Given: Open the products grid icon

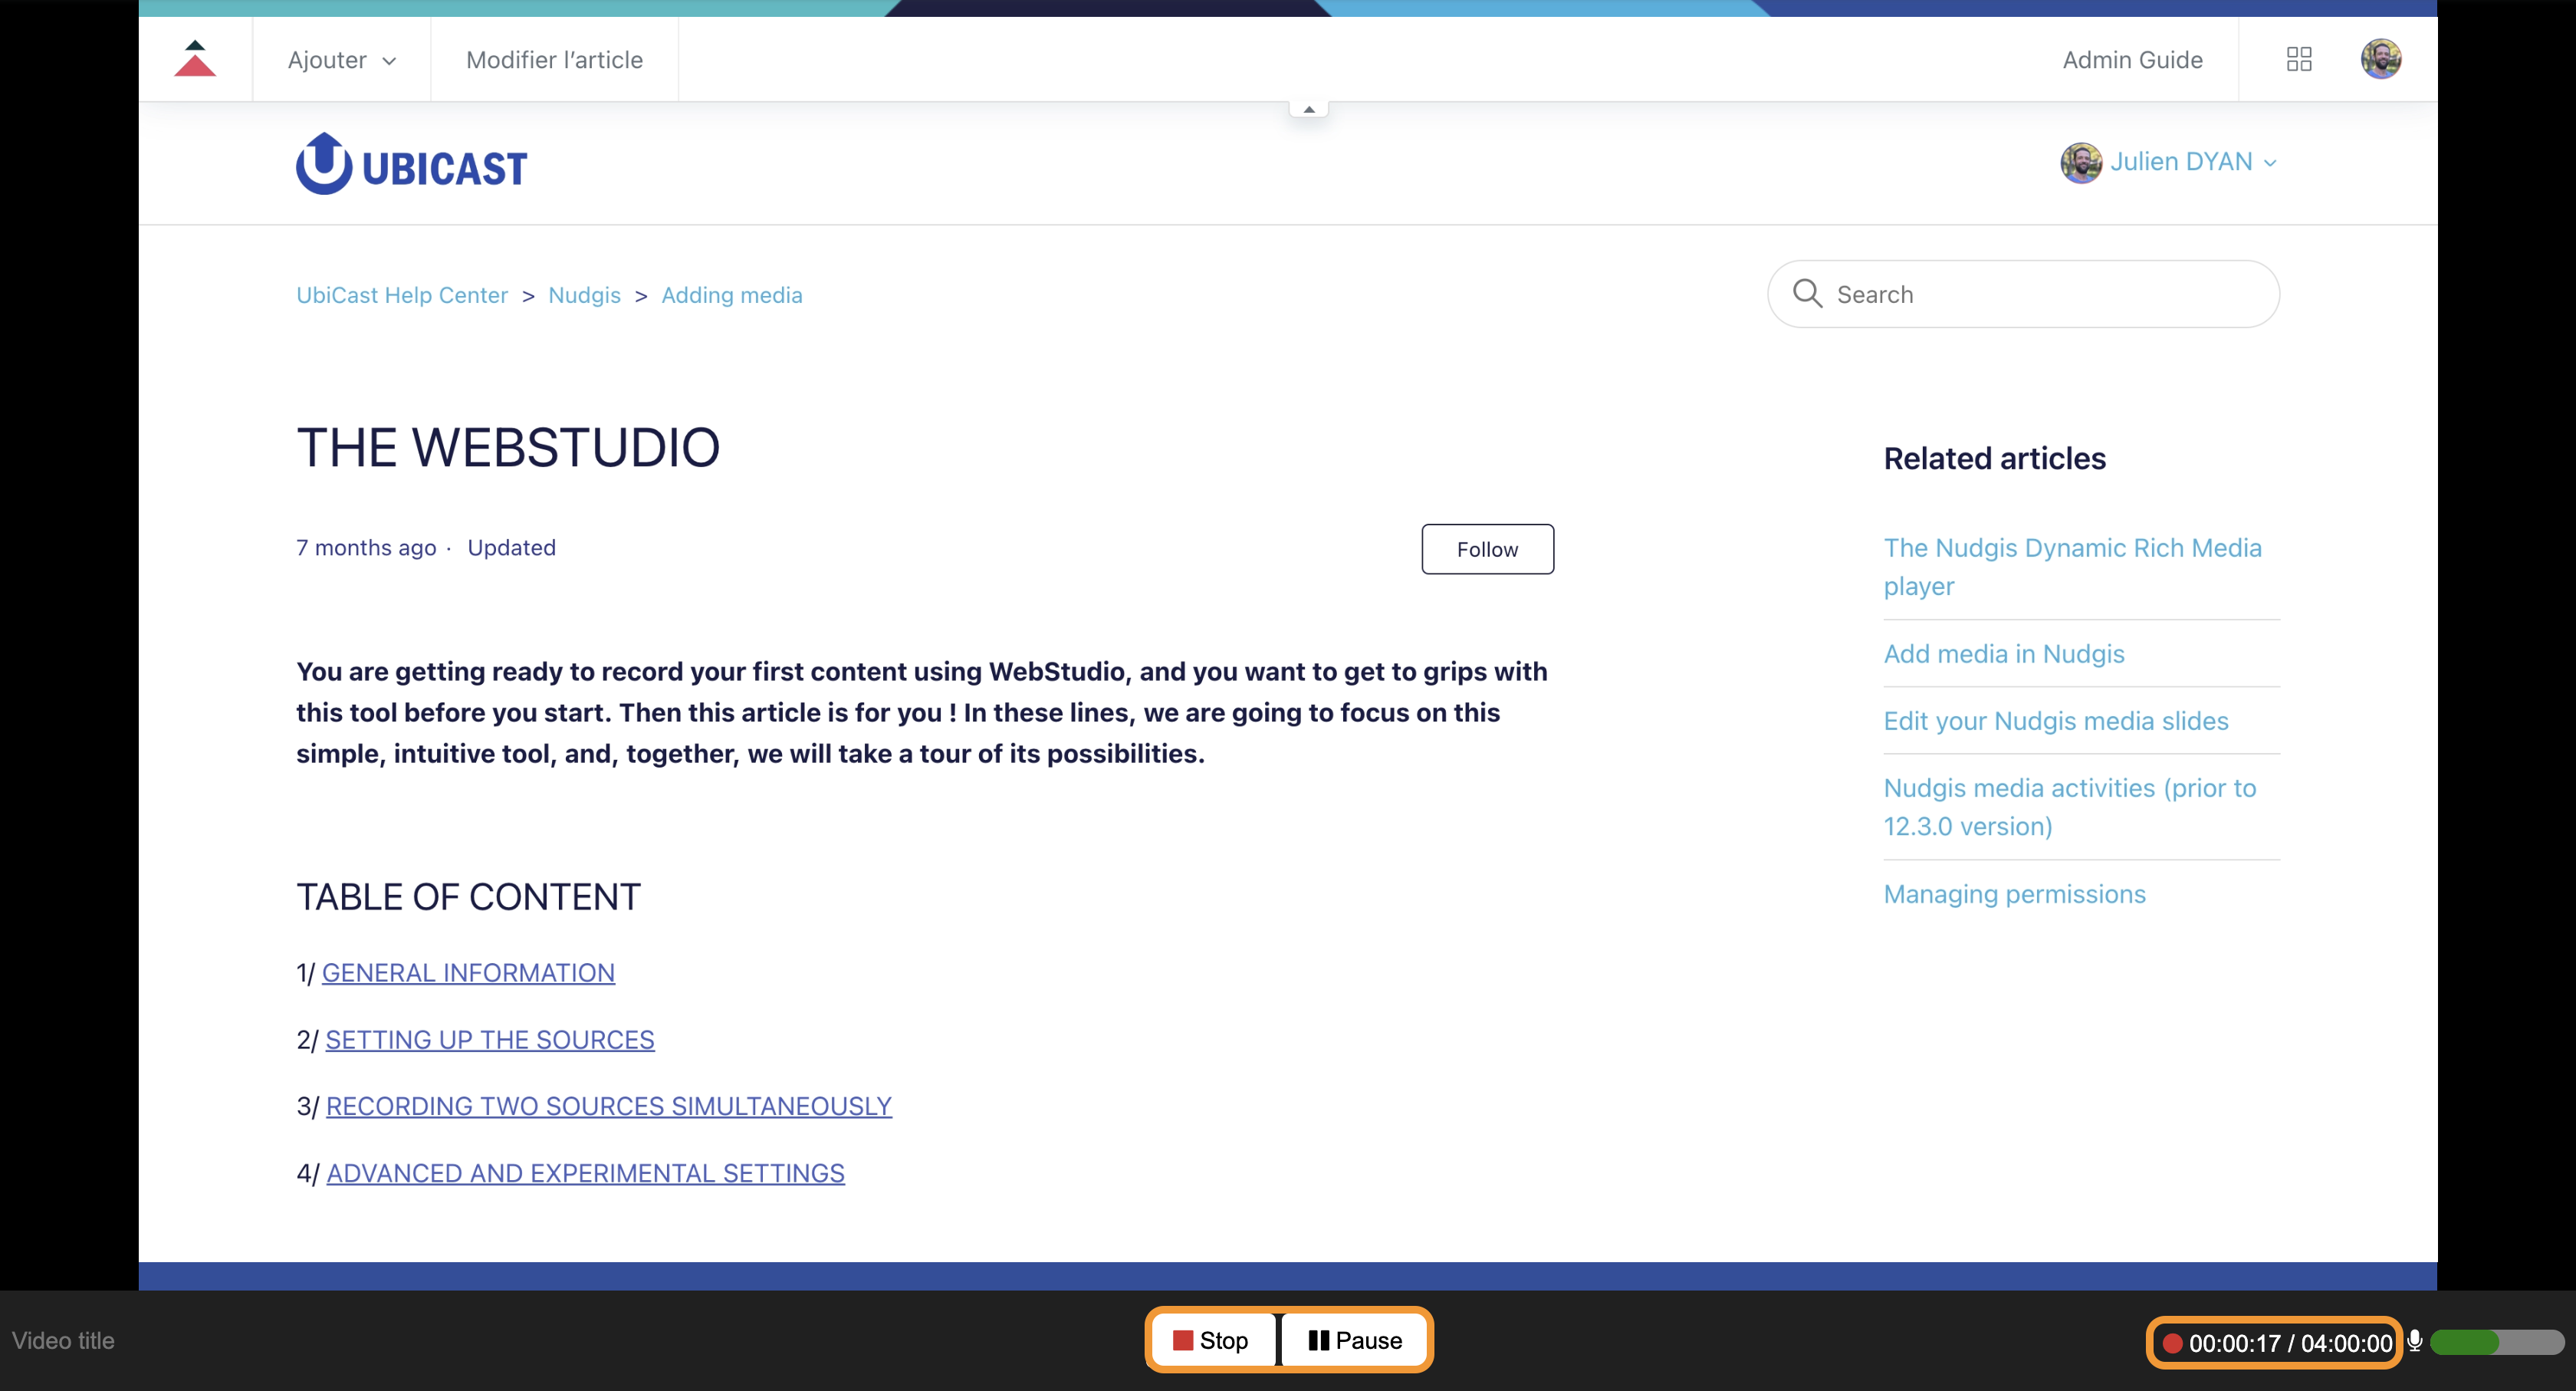Looking at the screenshot, I should click(2299, 59).
